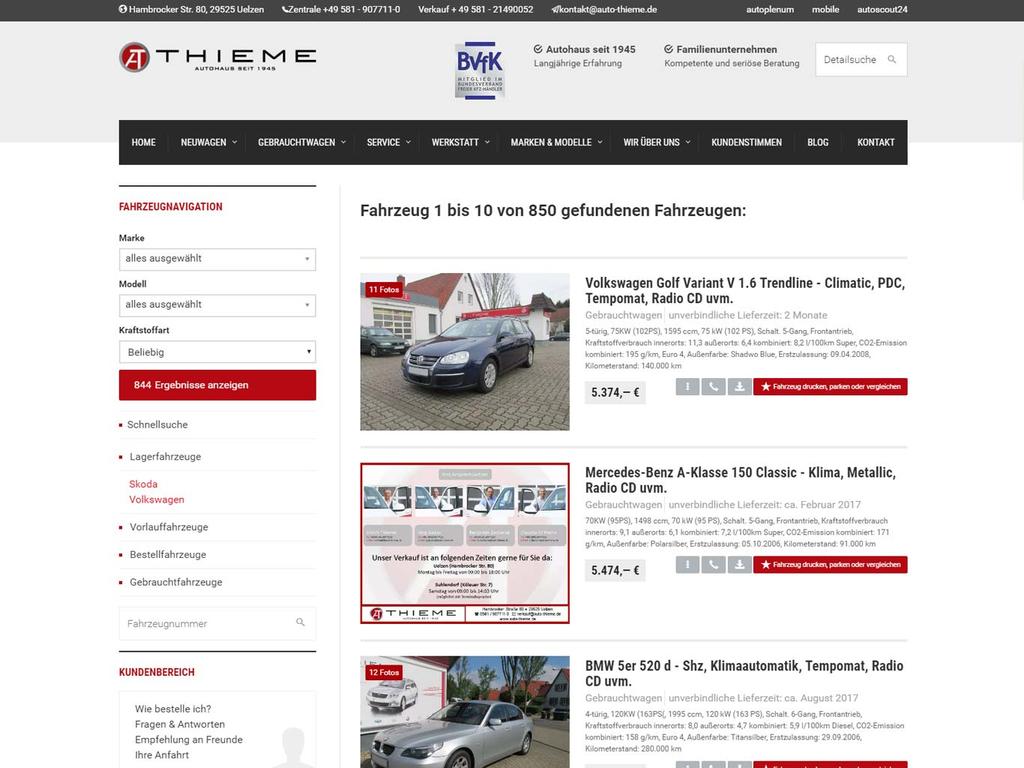Open Schnellsuche in sidebar

pos(157,424)
